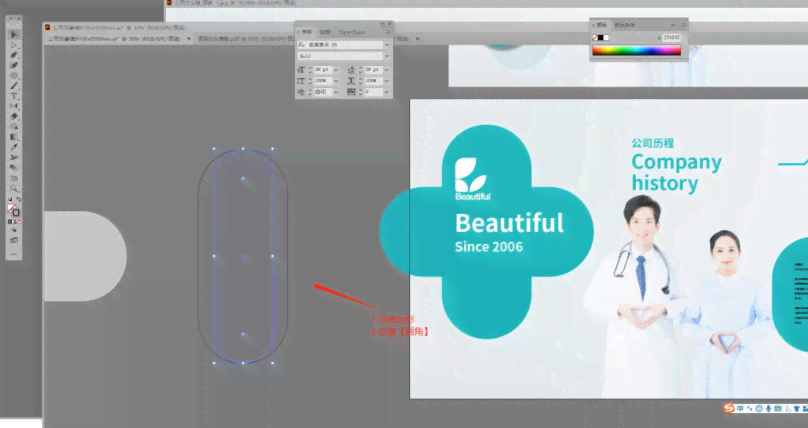Screen dimensions: 808x428
Task: Click the font size stepper arrows
Action: (x=310, y=70)
